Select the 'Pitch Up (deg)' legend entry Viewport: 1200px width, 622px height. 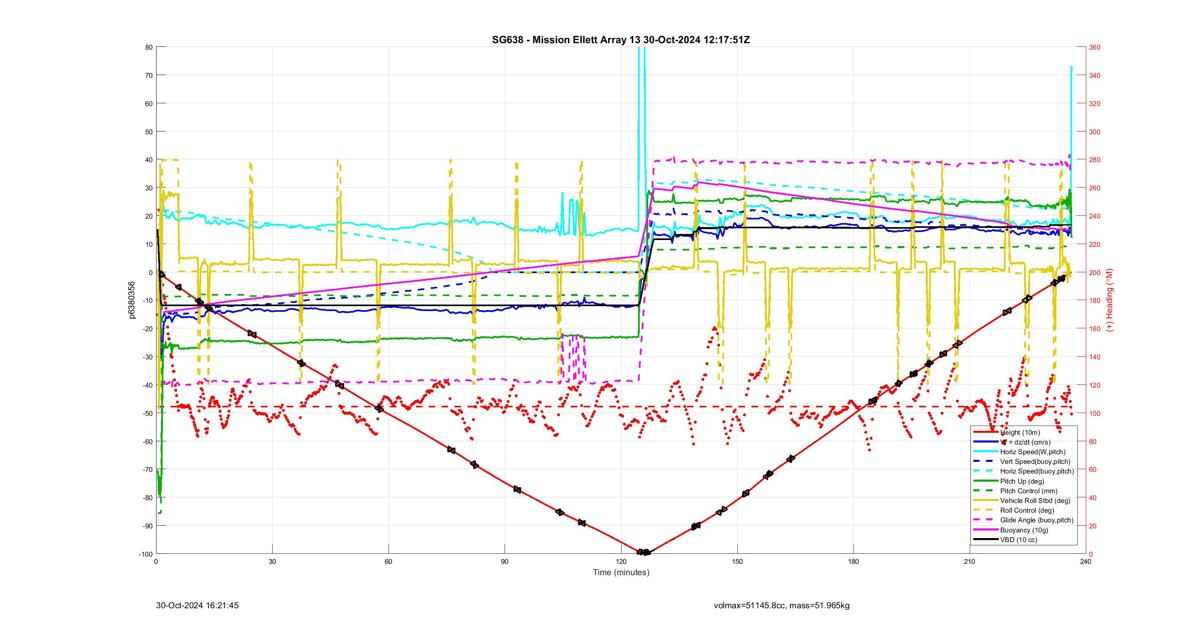click(x=1023, y=481)
